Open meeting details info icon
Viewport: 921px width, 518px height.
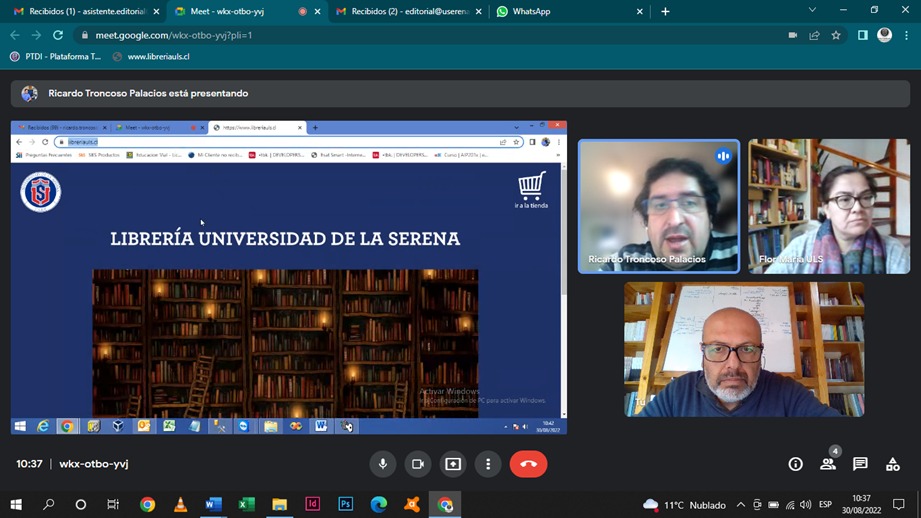pos(795,464)
